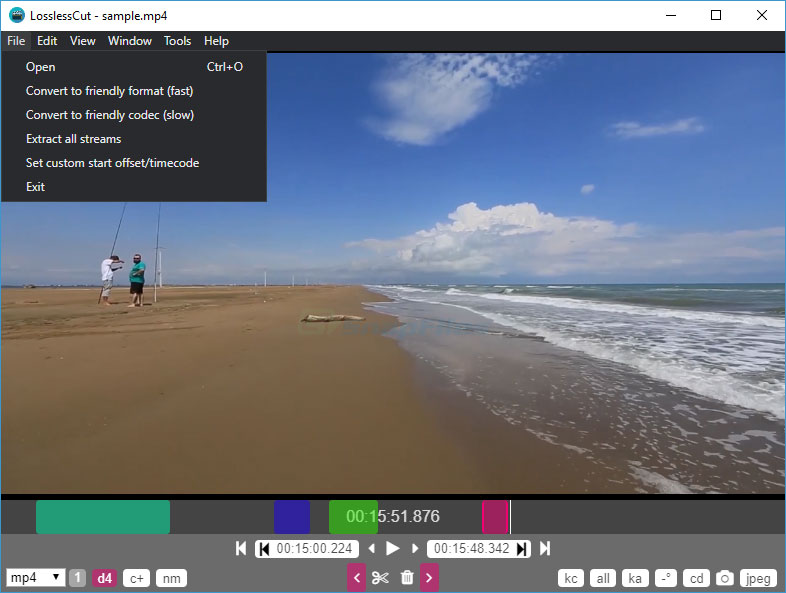The height and width of the screenshot is (593, 786).
Task: Capture frame with camera icon
Action: click(x=724, y=578)
